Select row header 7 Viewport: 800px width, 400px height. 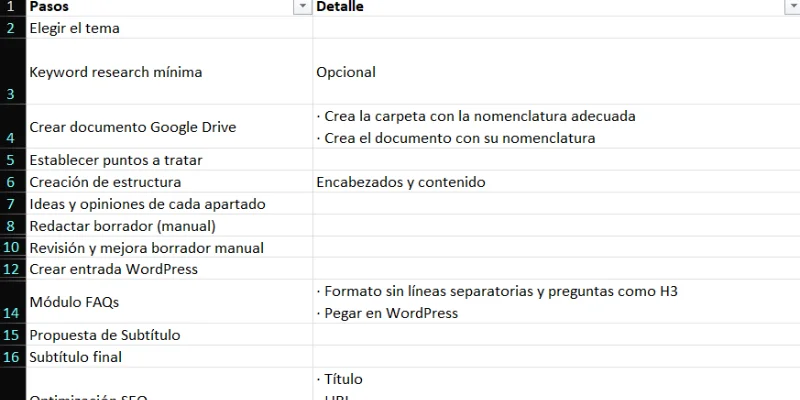click(x=13, y=204)
